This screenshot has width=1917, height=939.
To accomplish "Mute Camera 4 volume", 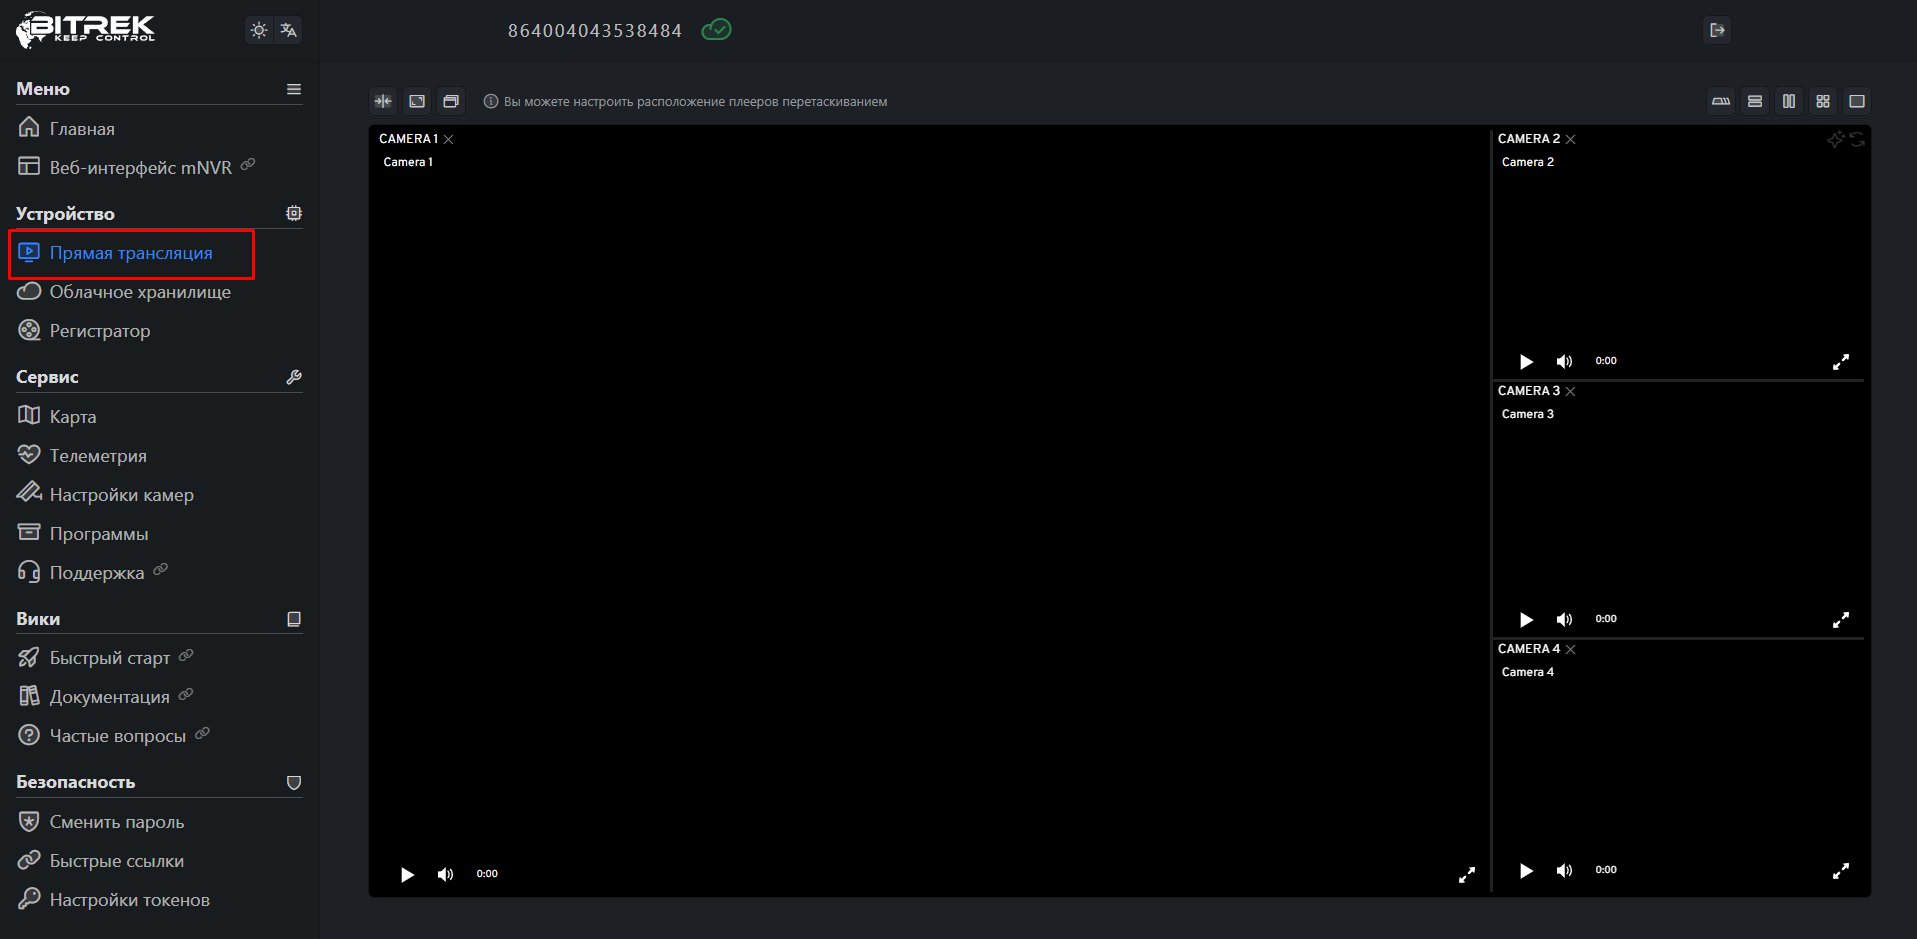I will click(x=1565, y=870).
